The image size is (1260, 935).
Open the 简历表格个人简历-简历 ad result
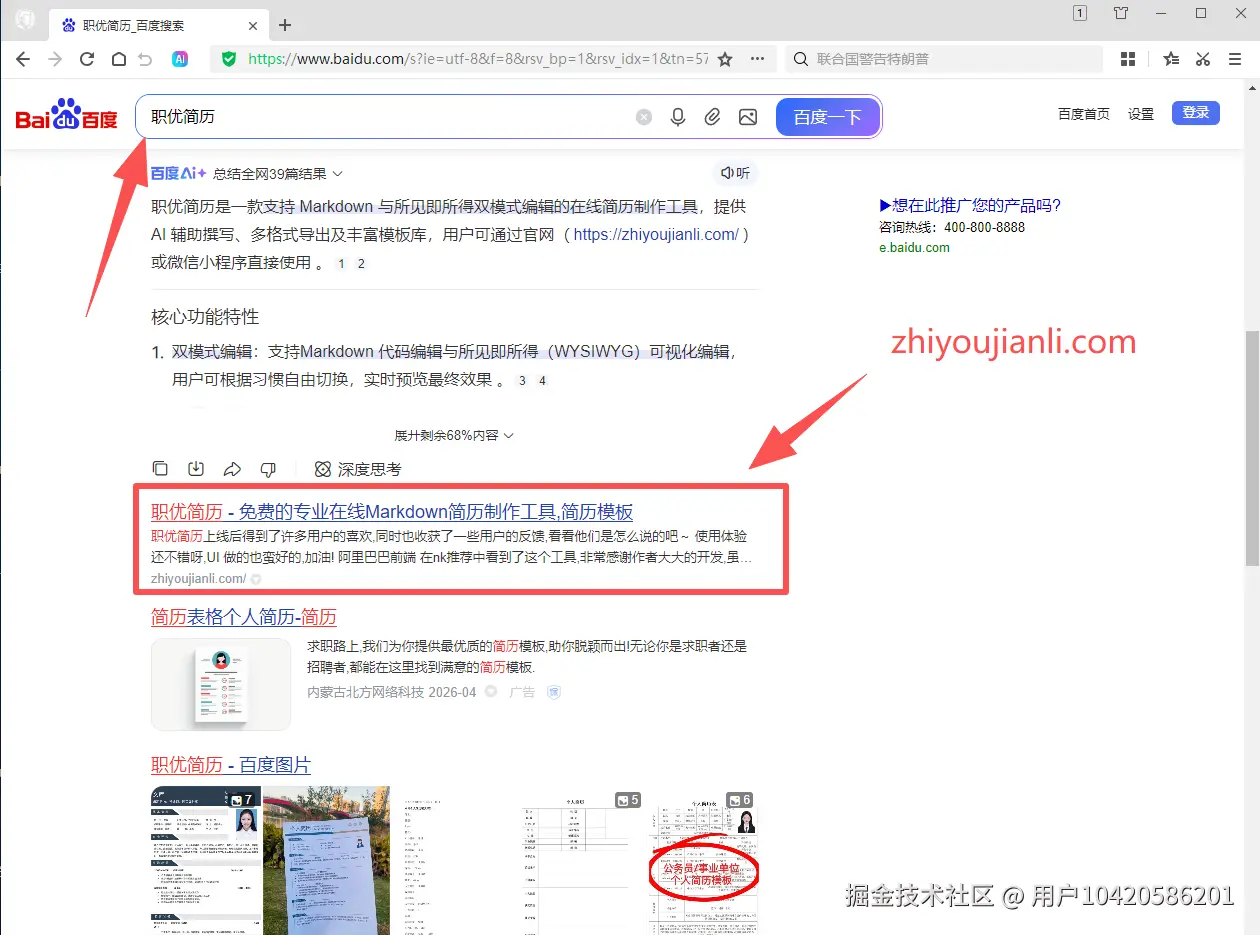244,617
